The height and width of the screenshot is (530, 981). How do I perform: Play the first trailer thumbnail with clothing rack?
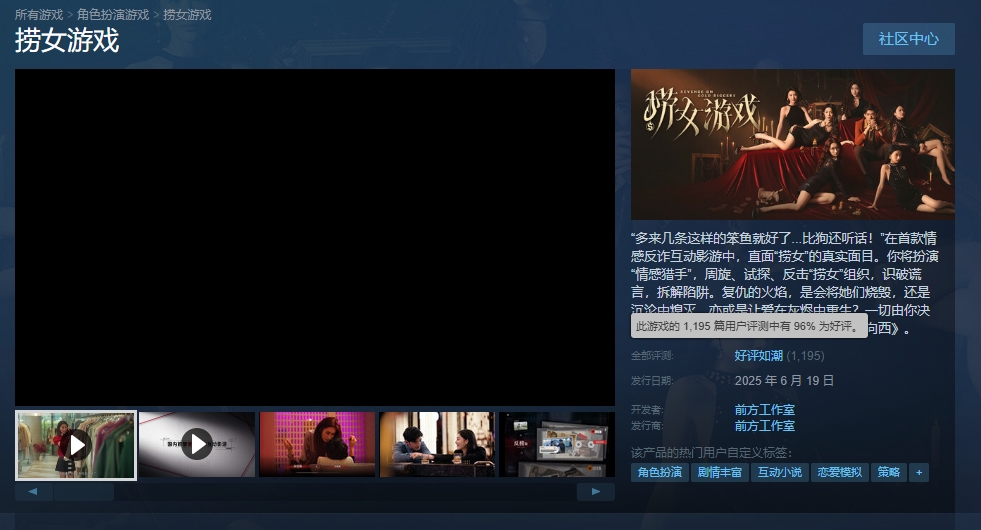coord(76,445)
